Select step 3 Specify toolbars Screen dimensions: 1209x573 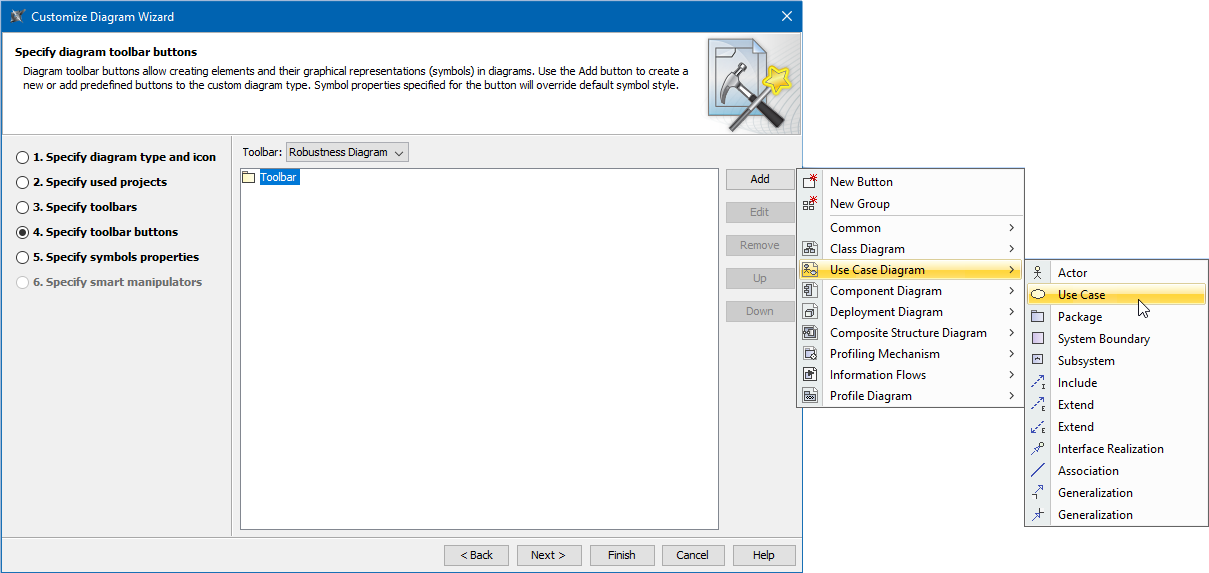77,207
